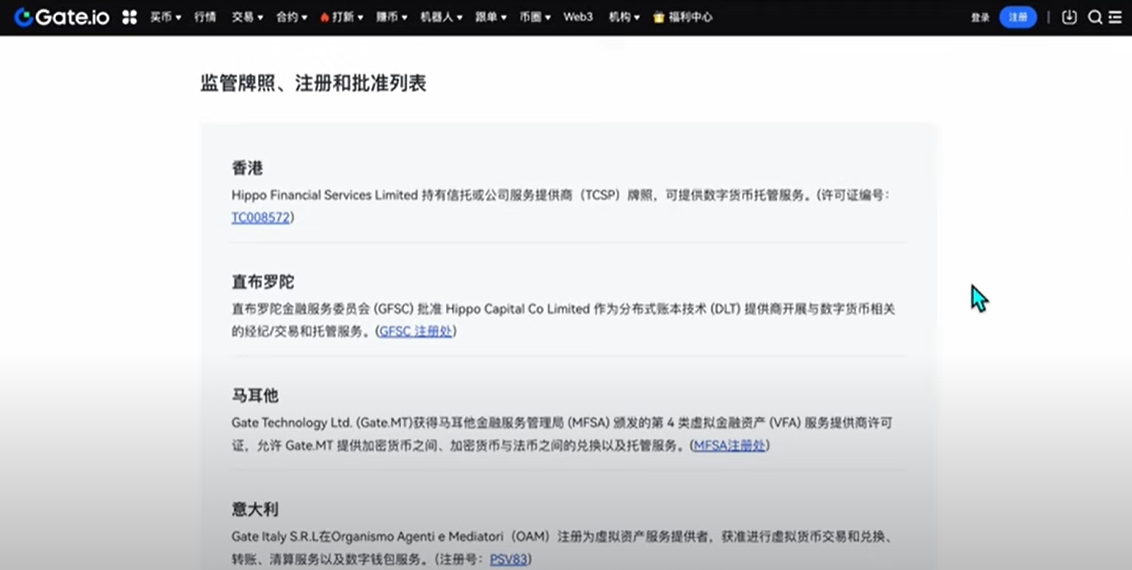Open the TC008572 license number link
Screen dimensions: 1132x570
262,217
